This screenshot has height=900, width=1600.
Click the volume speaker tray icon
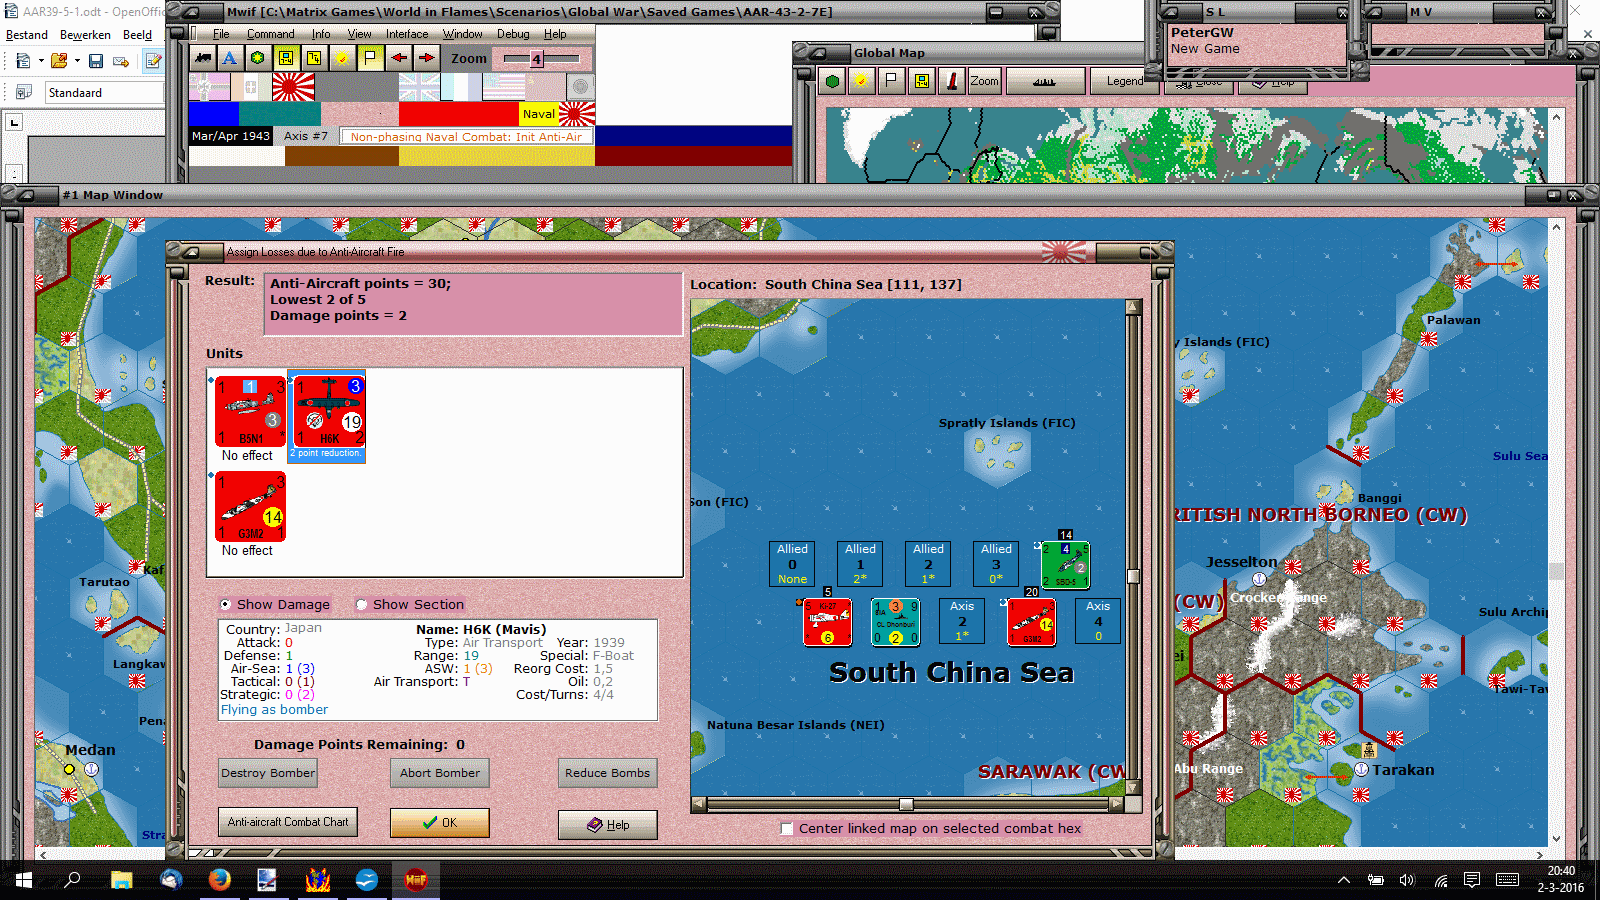click(1407, 880)
